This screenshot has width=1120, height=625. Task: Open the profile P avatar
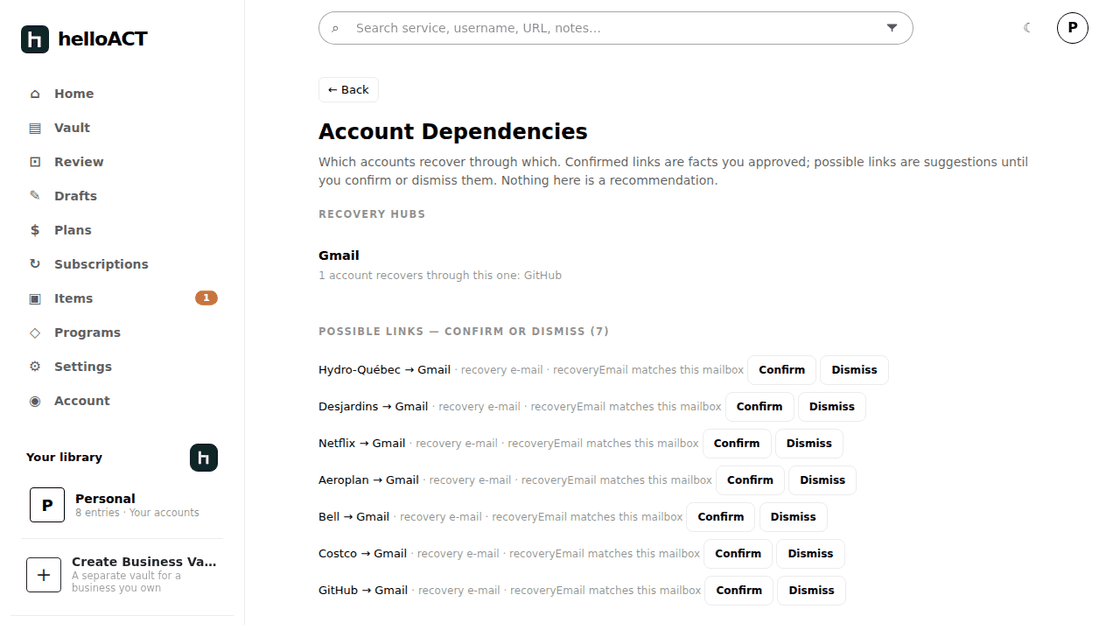click(1072, 28)
